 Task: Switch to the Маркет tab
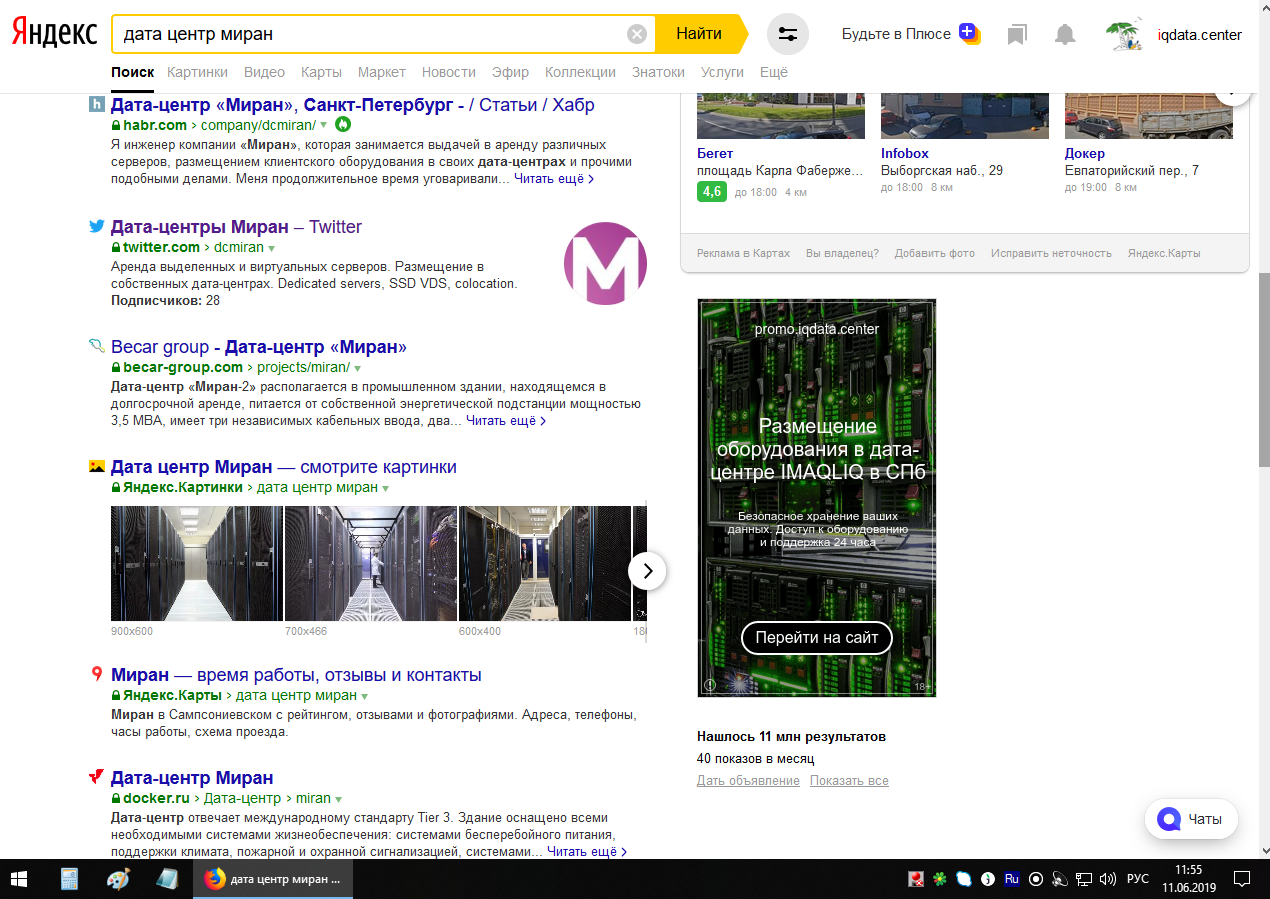tap(381, 72)
